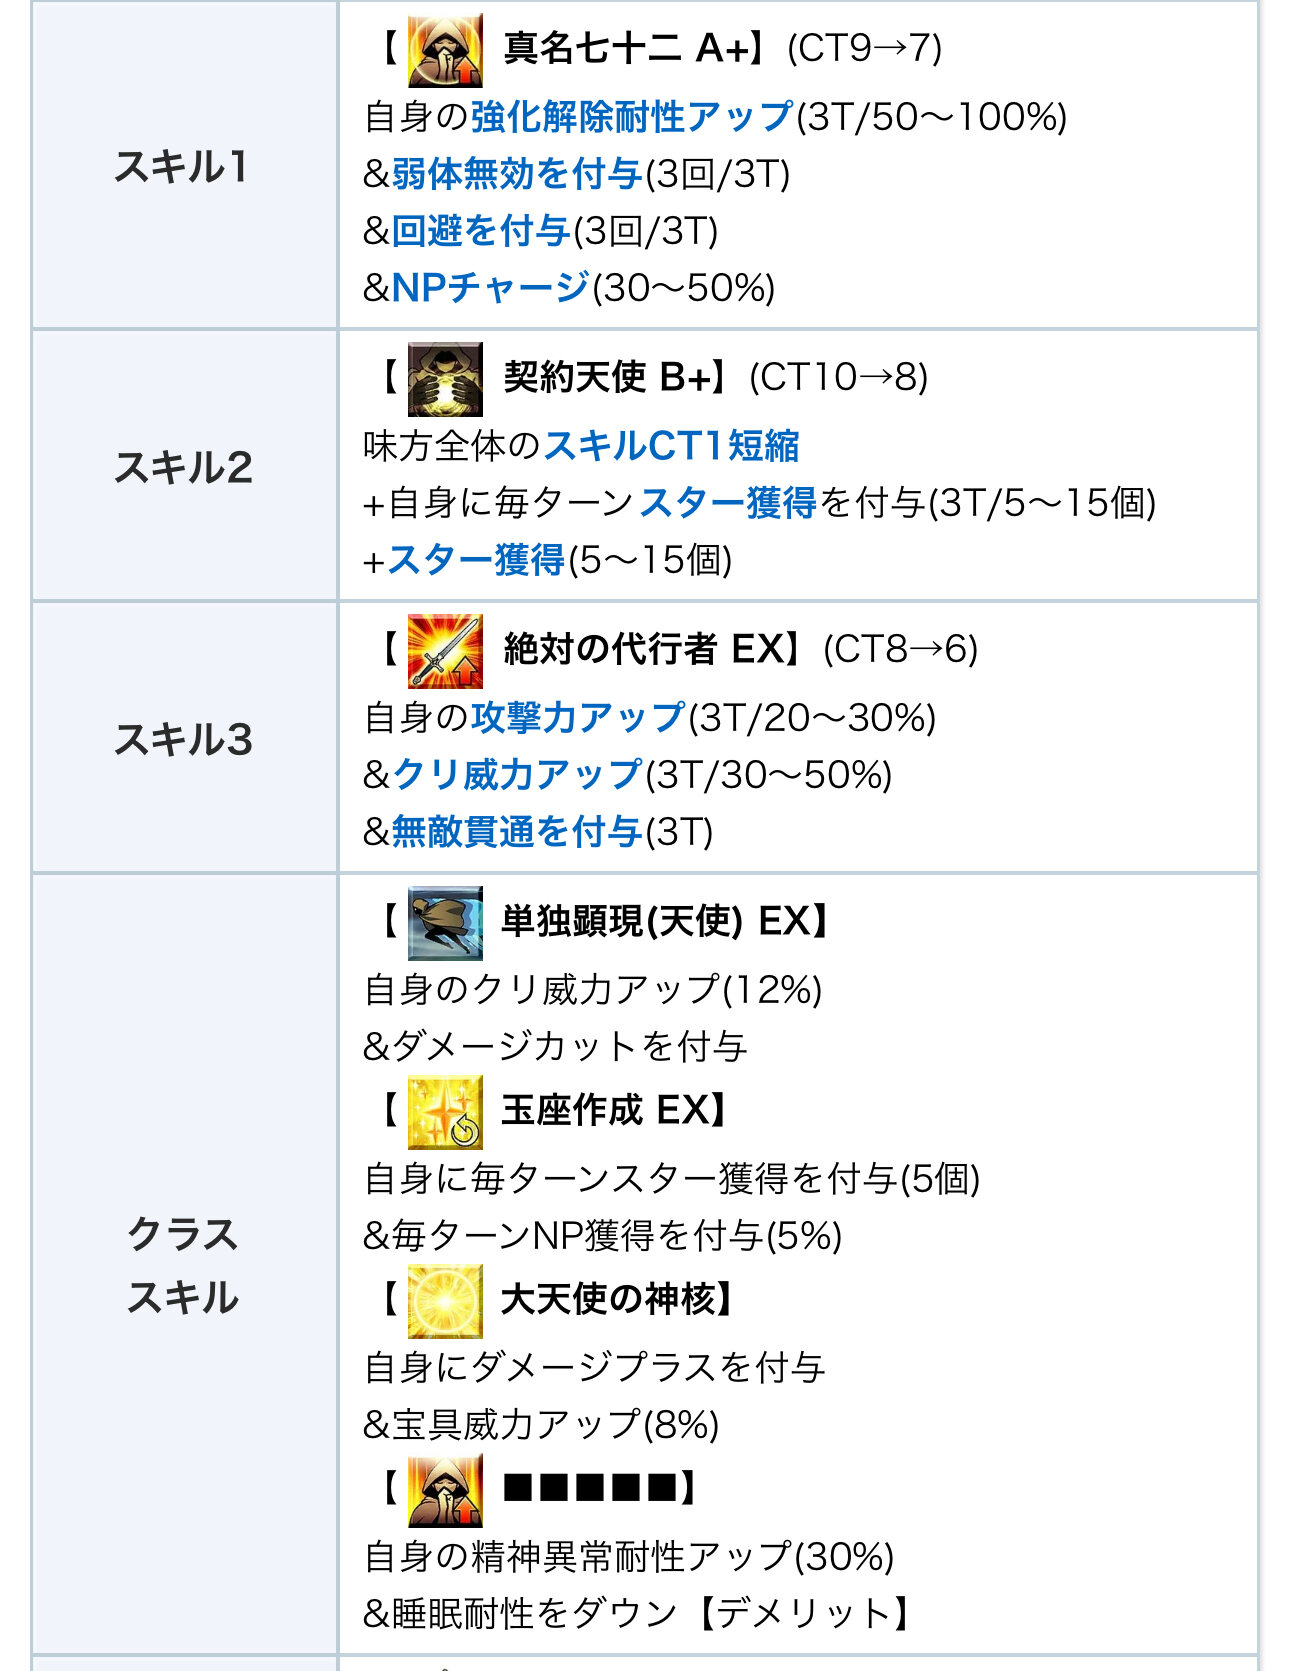Open the 回避を付与 link
This screenshot has width=1290, height=1671.
481,231
